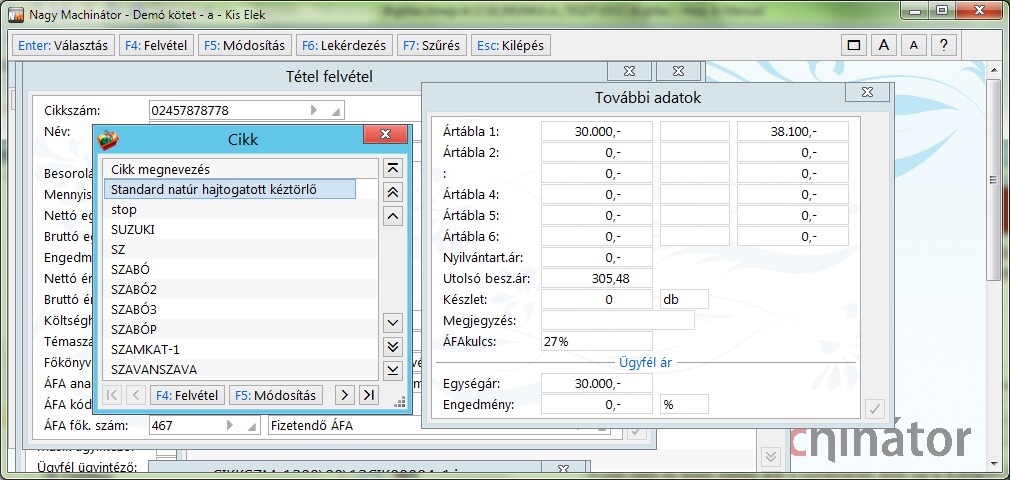Select the SUZUKI row
Viewport: 1010px width, 480px height.
pyautogui.click(x=240, y=229)
